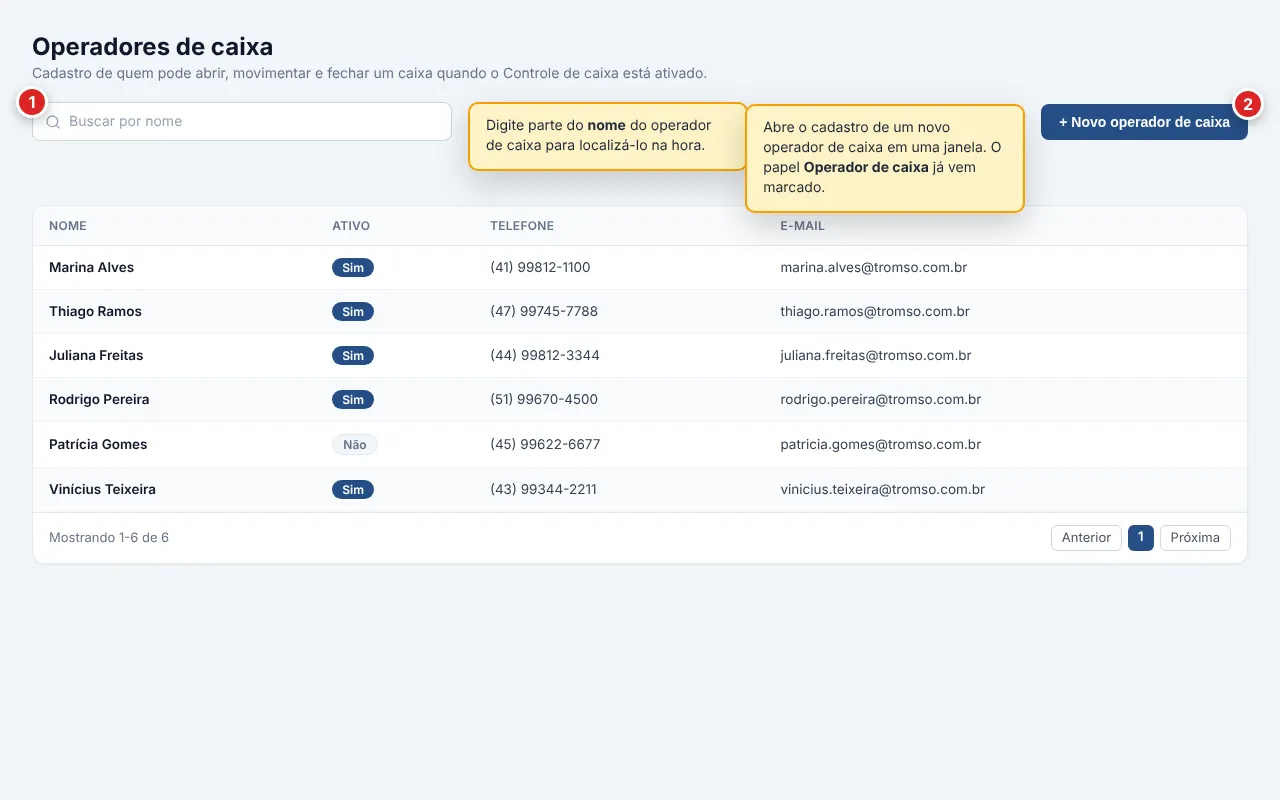The width and height of the screenshot is (1280, 800).
Task: Click phone (44) 99812-3344
Action: pyautogui.click(x=545, y=355)
